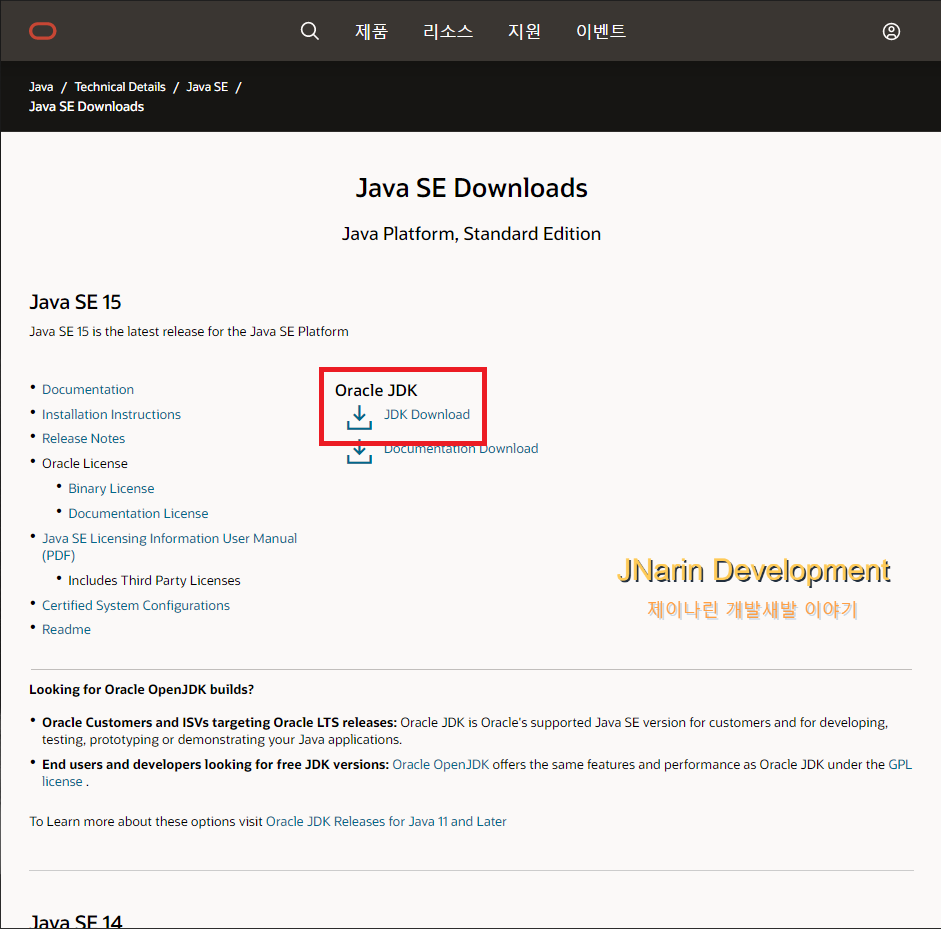
Task: Open the Binary License link
Action: (111, 489)
